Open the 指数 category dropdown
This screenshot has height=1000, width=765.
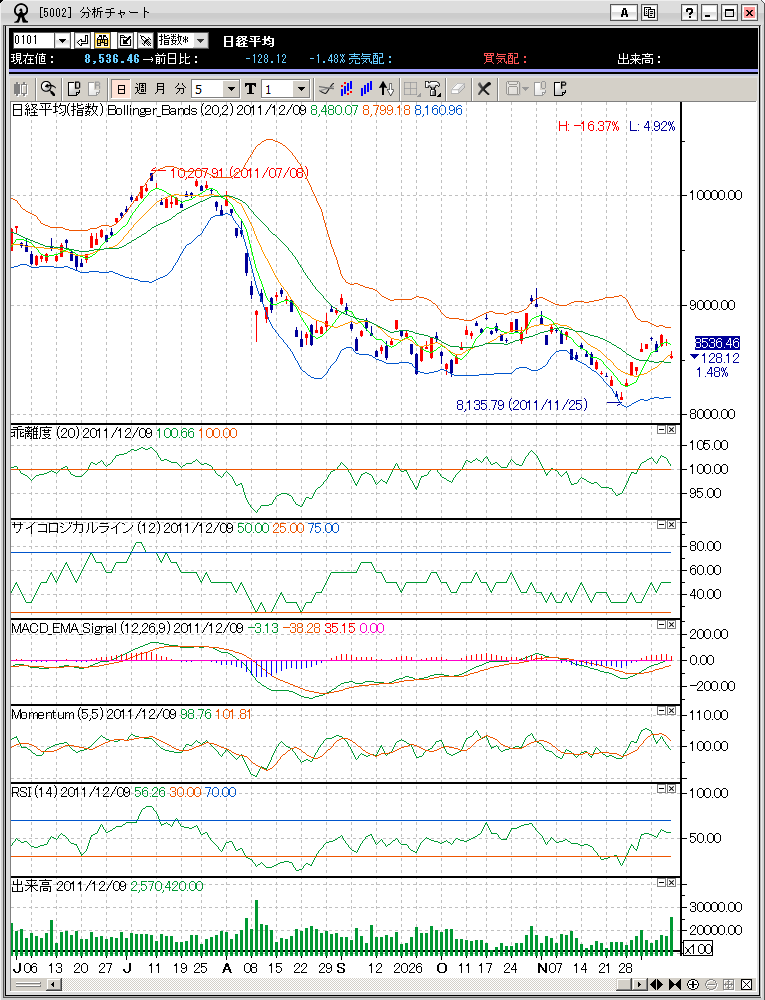(x=200, y=40)
